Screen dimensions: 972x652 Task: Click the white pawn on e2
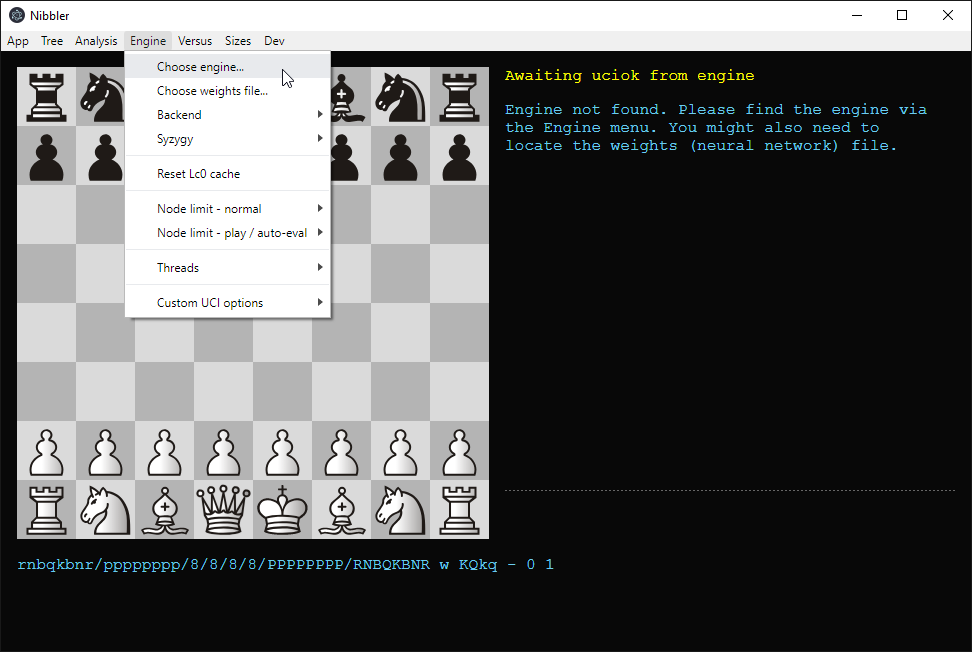point(283,451)
